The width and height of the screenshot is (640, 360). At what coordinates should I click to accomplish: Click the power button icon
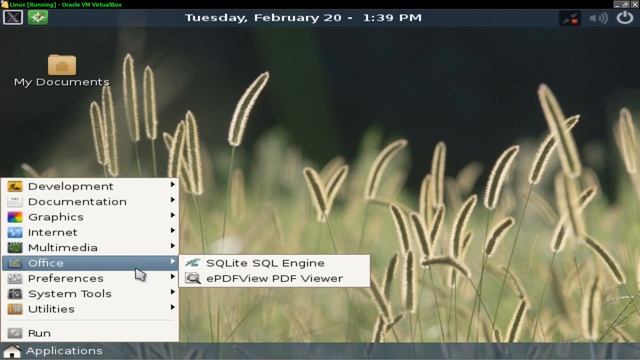click(x=624, y=18)
